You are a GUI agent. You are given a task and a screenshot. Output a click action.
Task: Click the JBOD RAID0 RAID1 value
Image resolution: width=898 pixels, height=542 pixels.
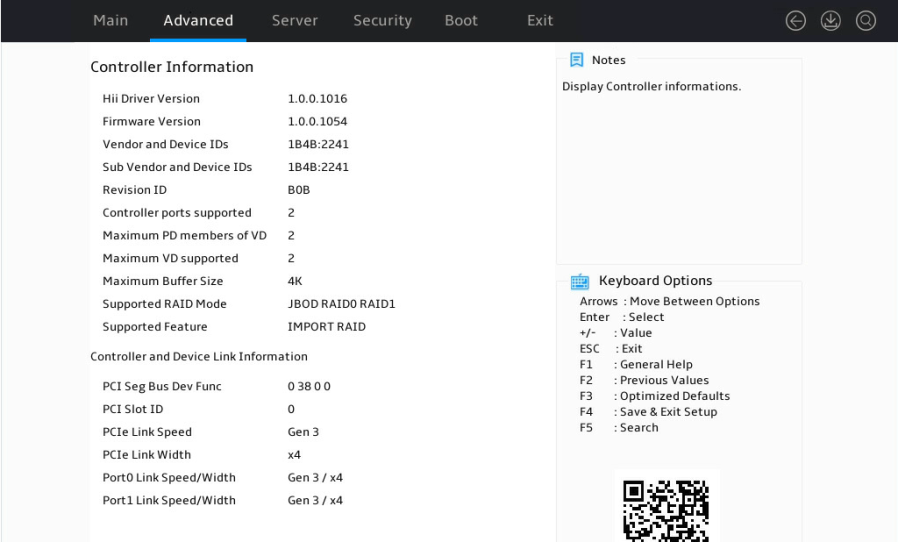click(x=341, y=304)
